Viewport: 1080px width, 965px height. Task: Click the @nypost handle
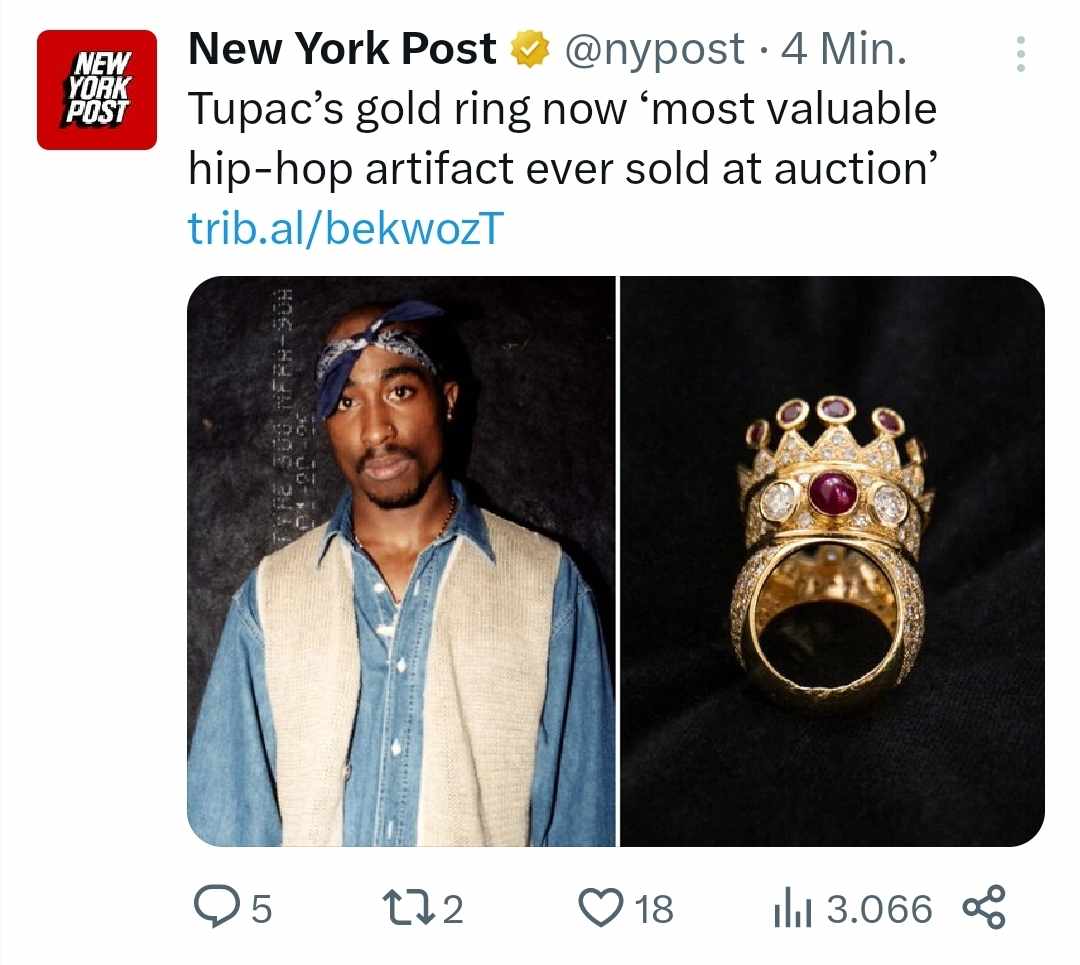coord(655,49)
